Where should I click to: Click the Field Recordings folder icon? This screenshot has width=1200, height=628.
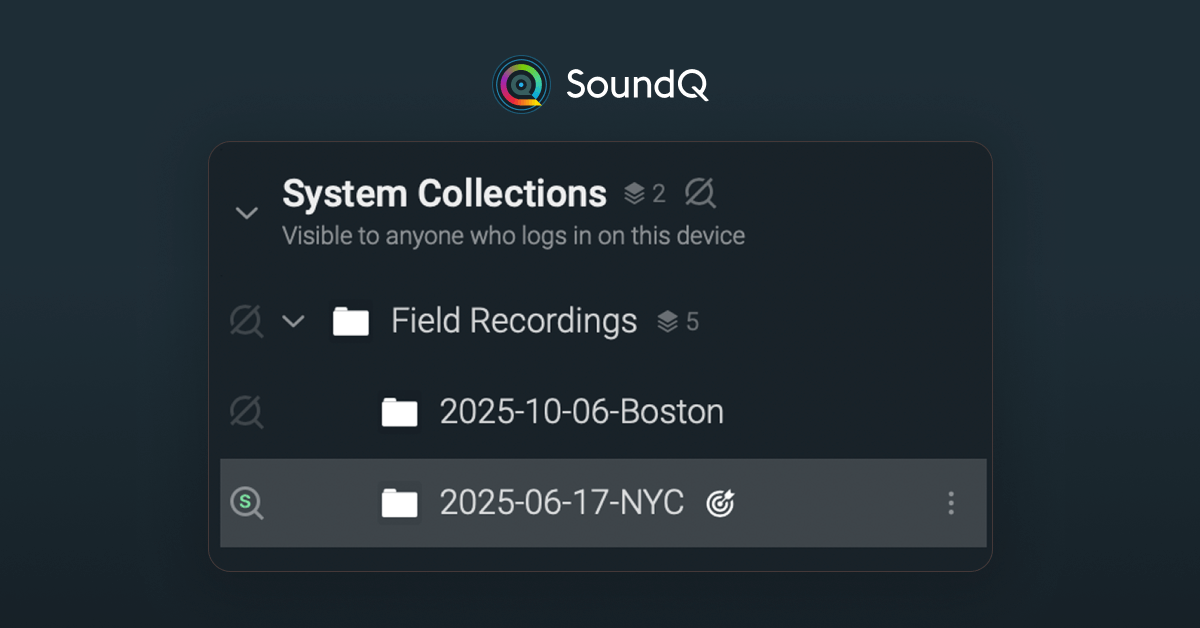(350, 322)
